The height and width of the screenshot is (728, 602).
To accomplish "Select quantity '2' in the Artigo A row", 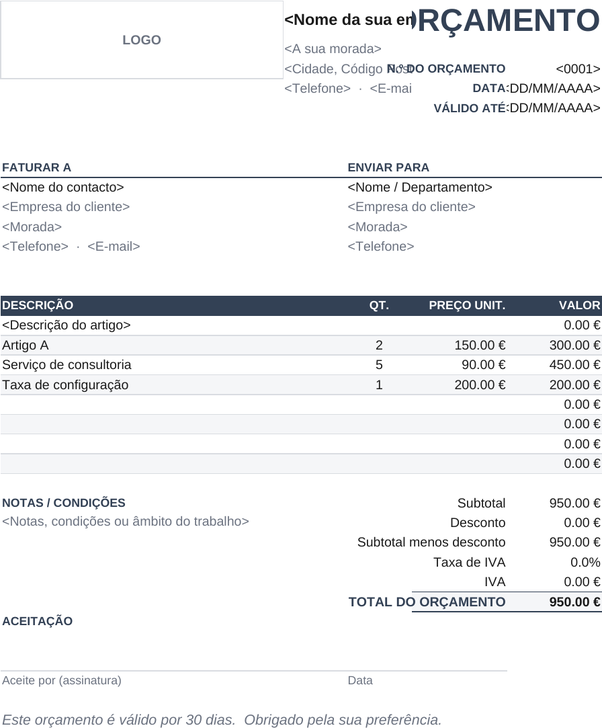I will coord(379,345).
